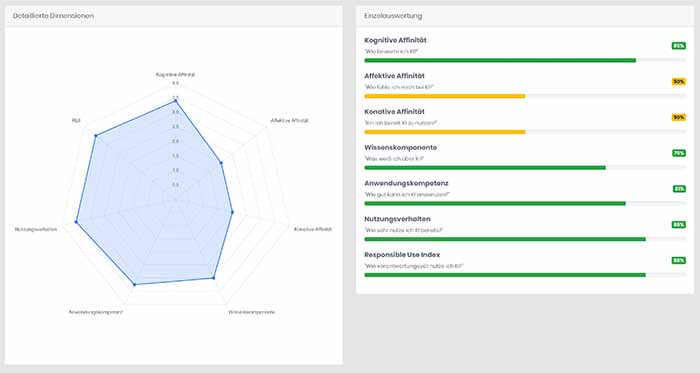Viewport: 700px width, 373px height.
Task: Click the 1.0 radar scale tick label
Action: click(x=175, y=170)
